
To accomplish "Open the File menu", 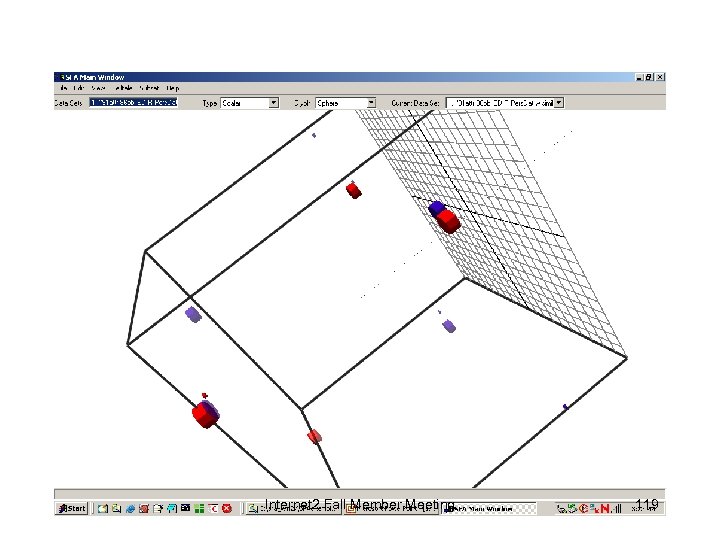I will tap(63, 88).
